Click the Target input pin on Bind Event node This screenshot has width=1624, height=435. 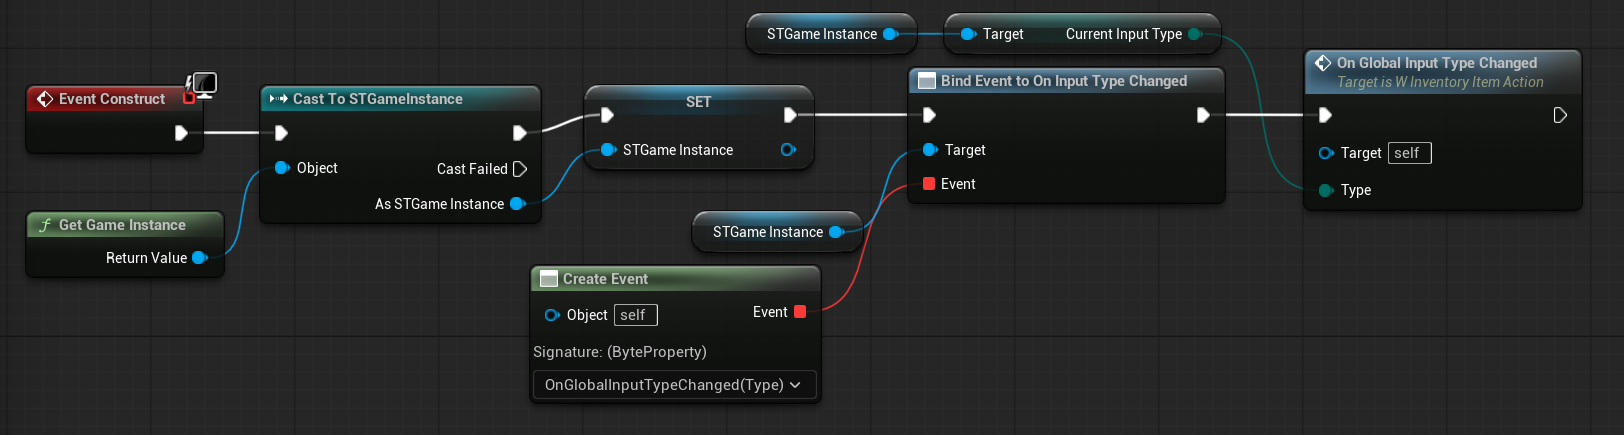coord(929,150)
